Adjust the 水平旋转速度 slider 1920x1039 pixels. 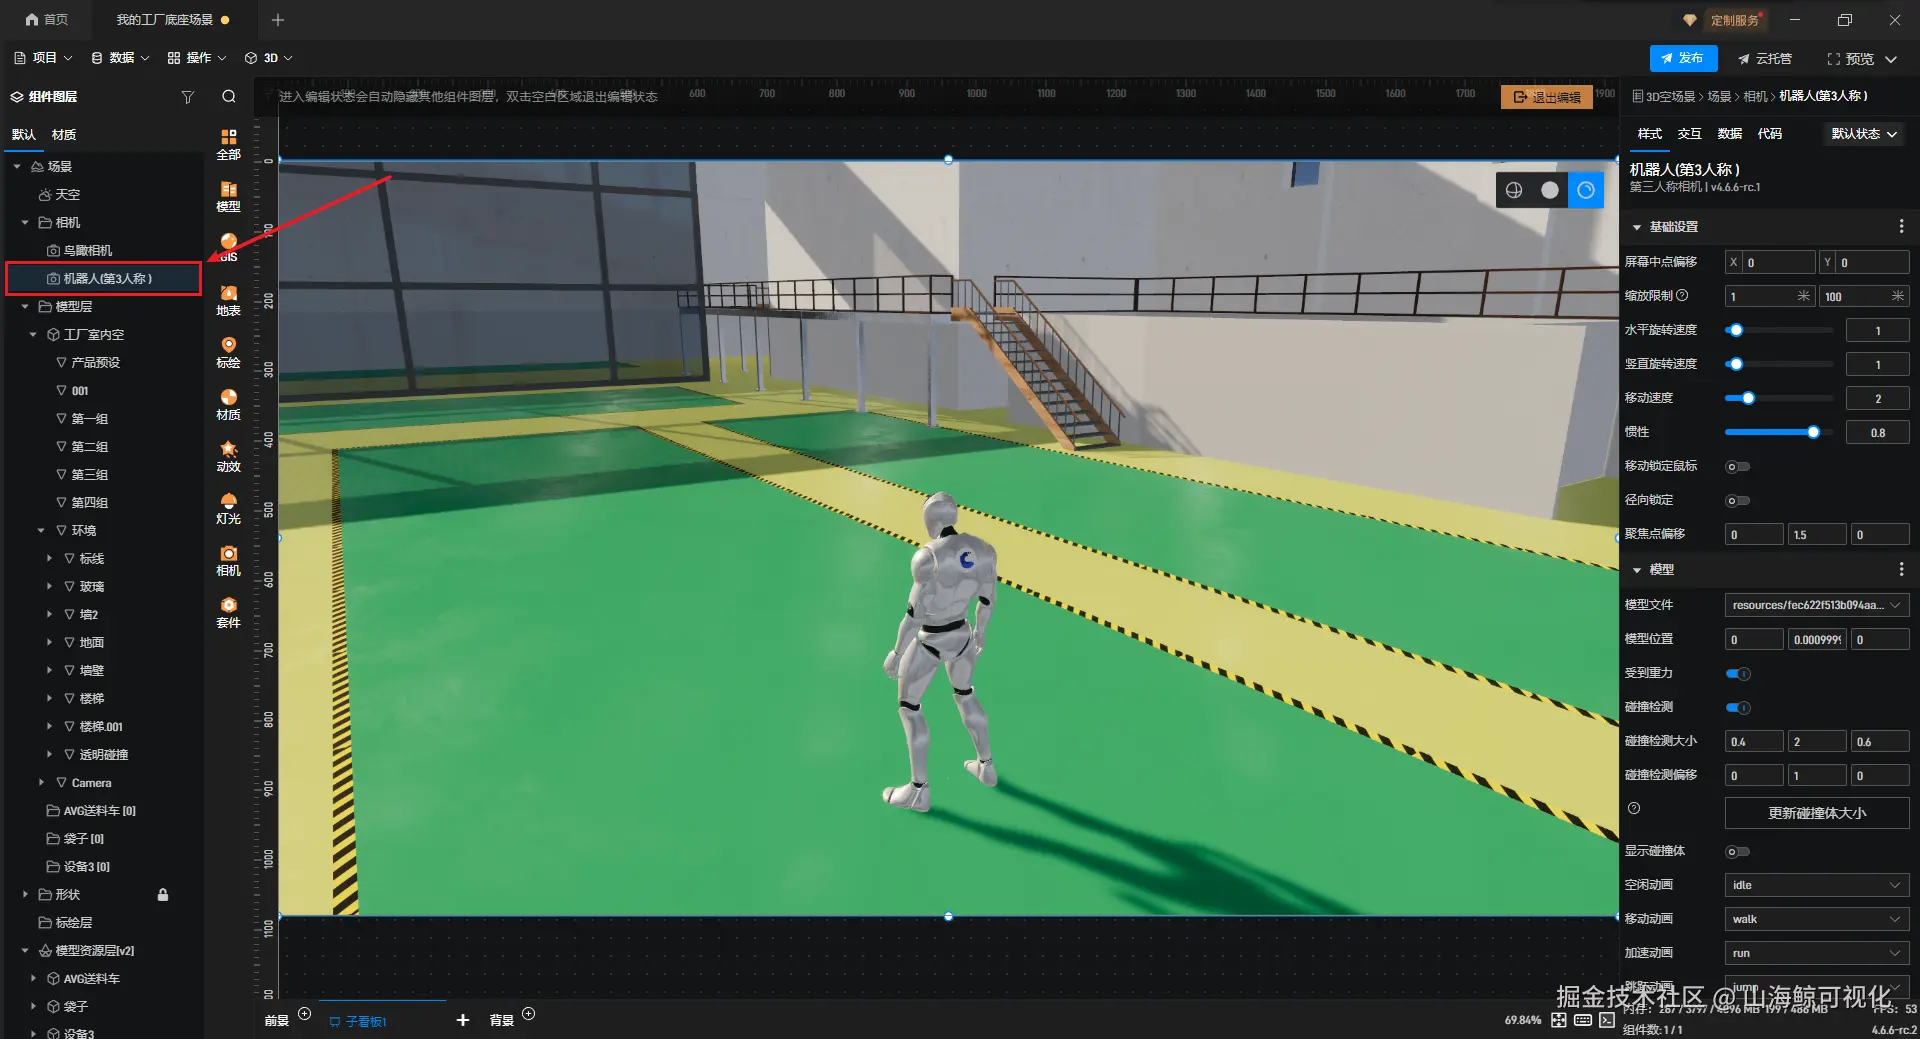coord(1780,330)
